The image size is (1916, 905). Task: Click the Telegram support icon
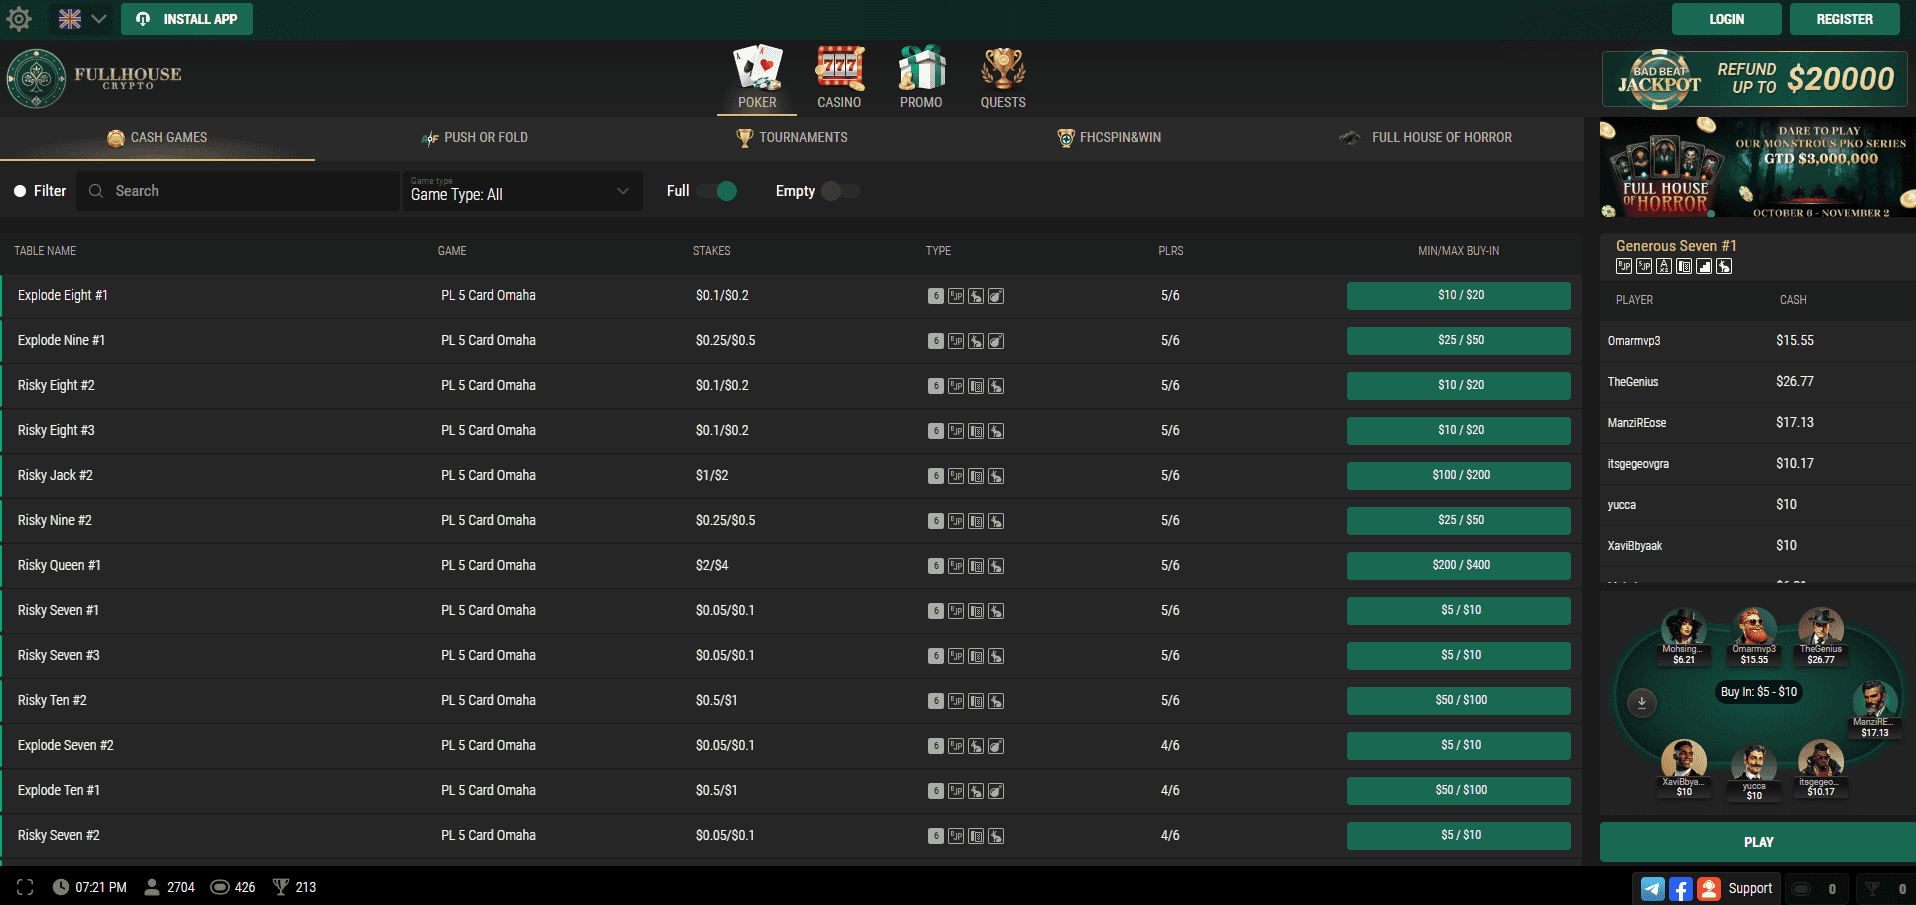1653,888
